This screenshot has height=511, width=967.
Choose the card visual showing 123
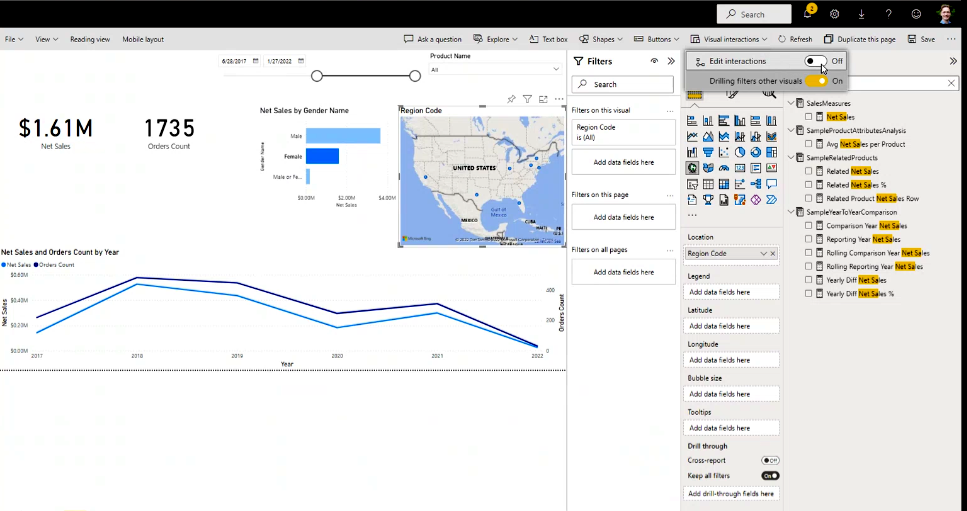(x=740, y=168)
